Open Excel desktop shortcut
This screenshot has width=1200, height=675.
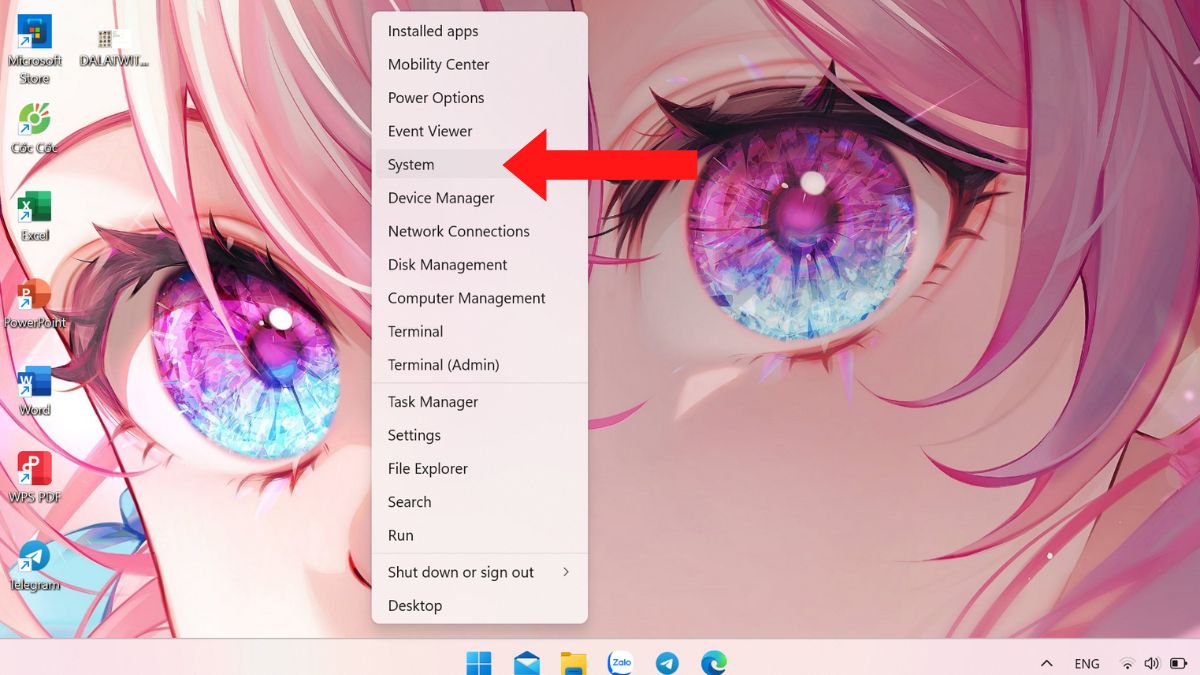click(34, 215)
